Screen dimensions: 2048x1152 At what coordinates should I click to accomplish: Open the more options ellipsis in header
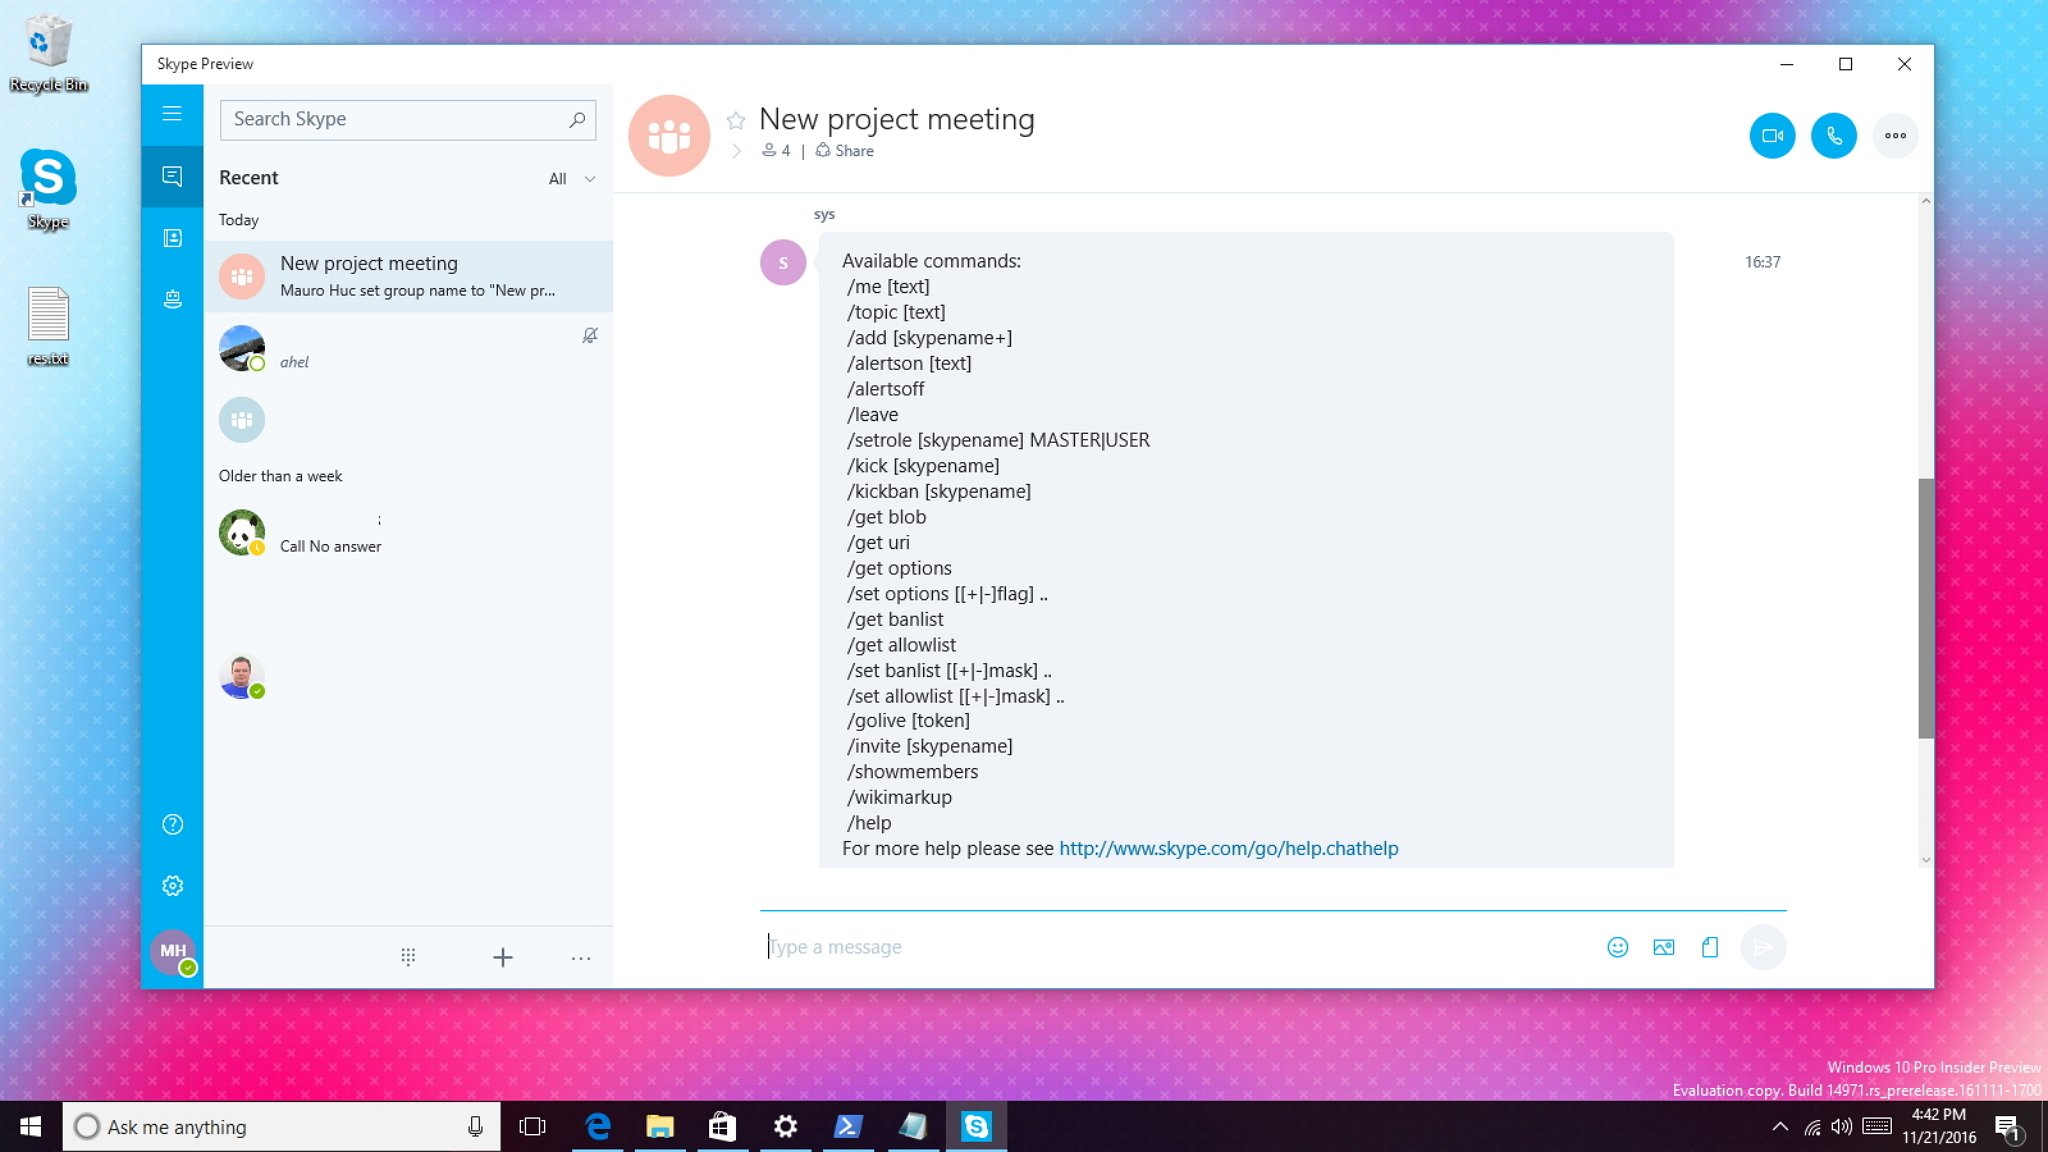(x=1895, y=136)
